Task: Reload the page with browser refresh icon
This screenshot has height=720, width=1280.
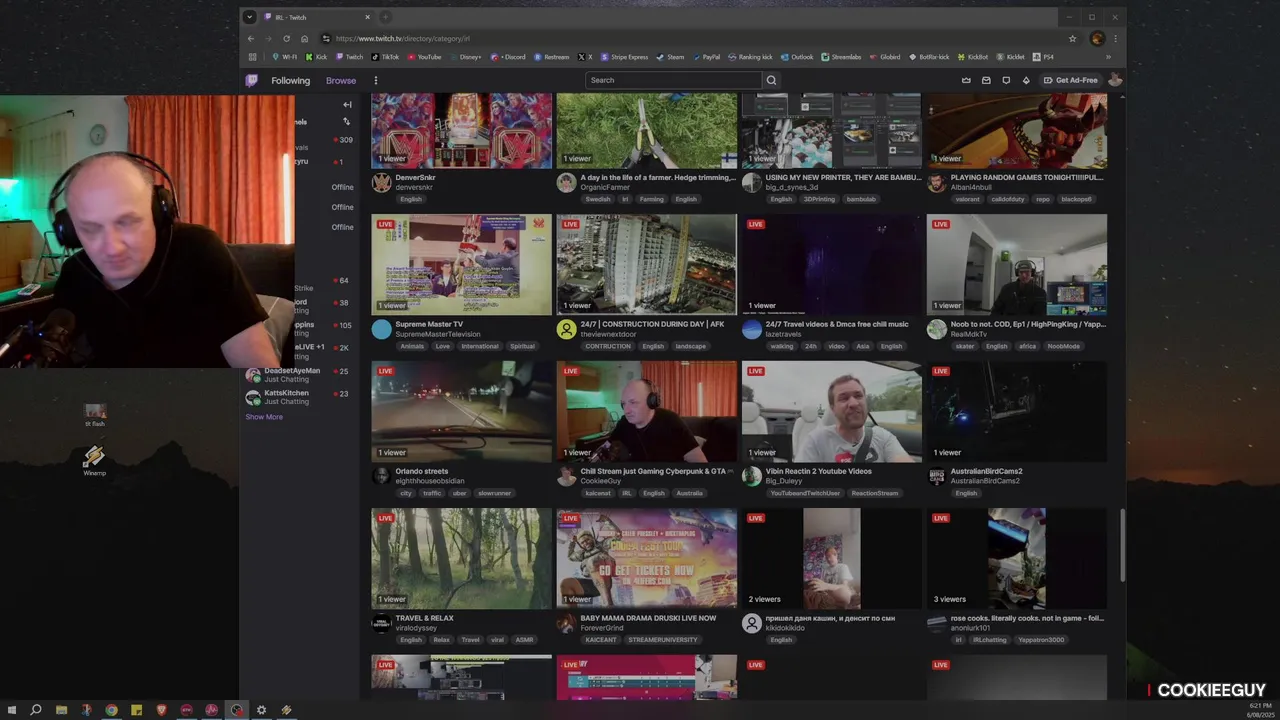Action: (x=287, y=39)
